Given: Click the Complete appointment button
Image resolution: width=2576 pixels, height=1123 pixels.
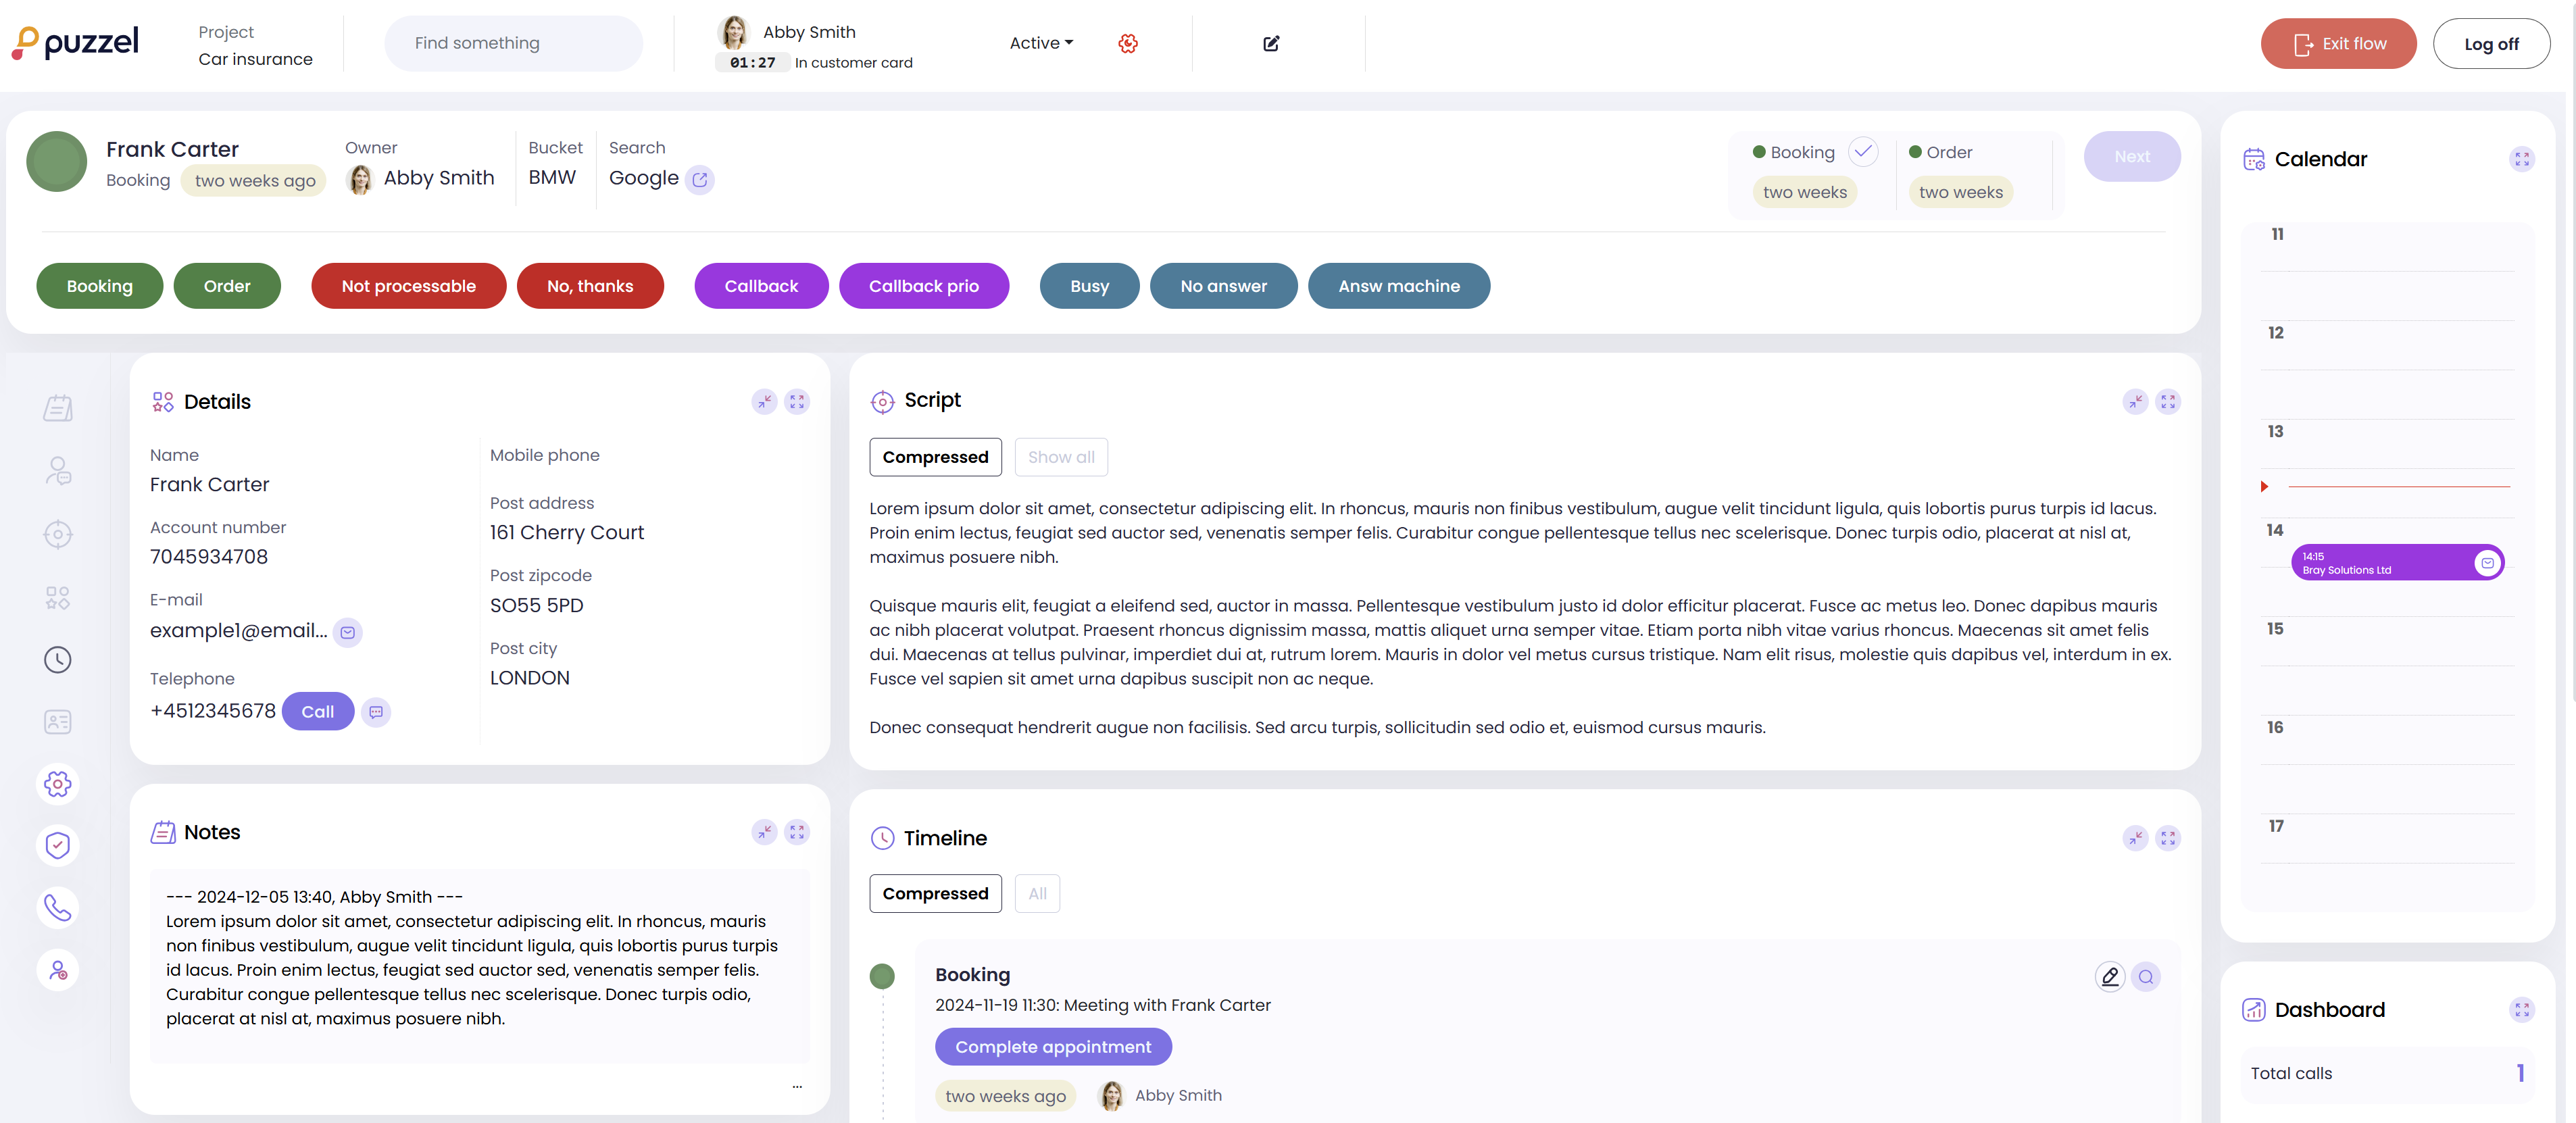Looking at the screenshot, I should [x=1053, y=1046].
